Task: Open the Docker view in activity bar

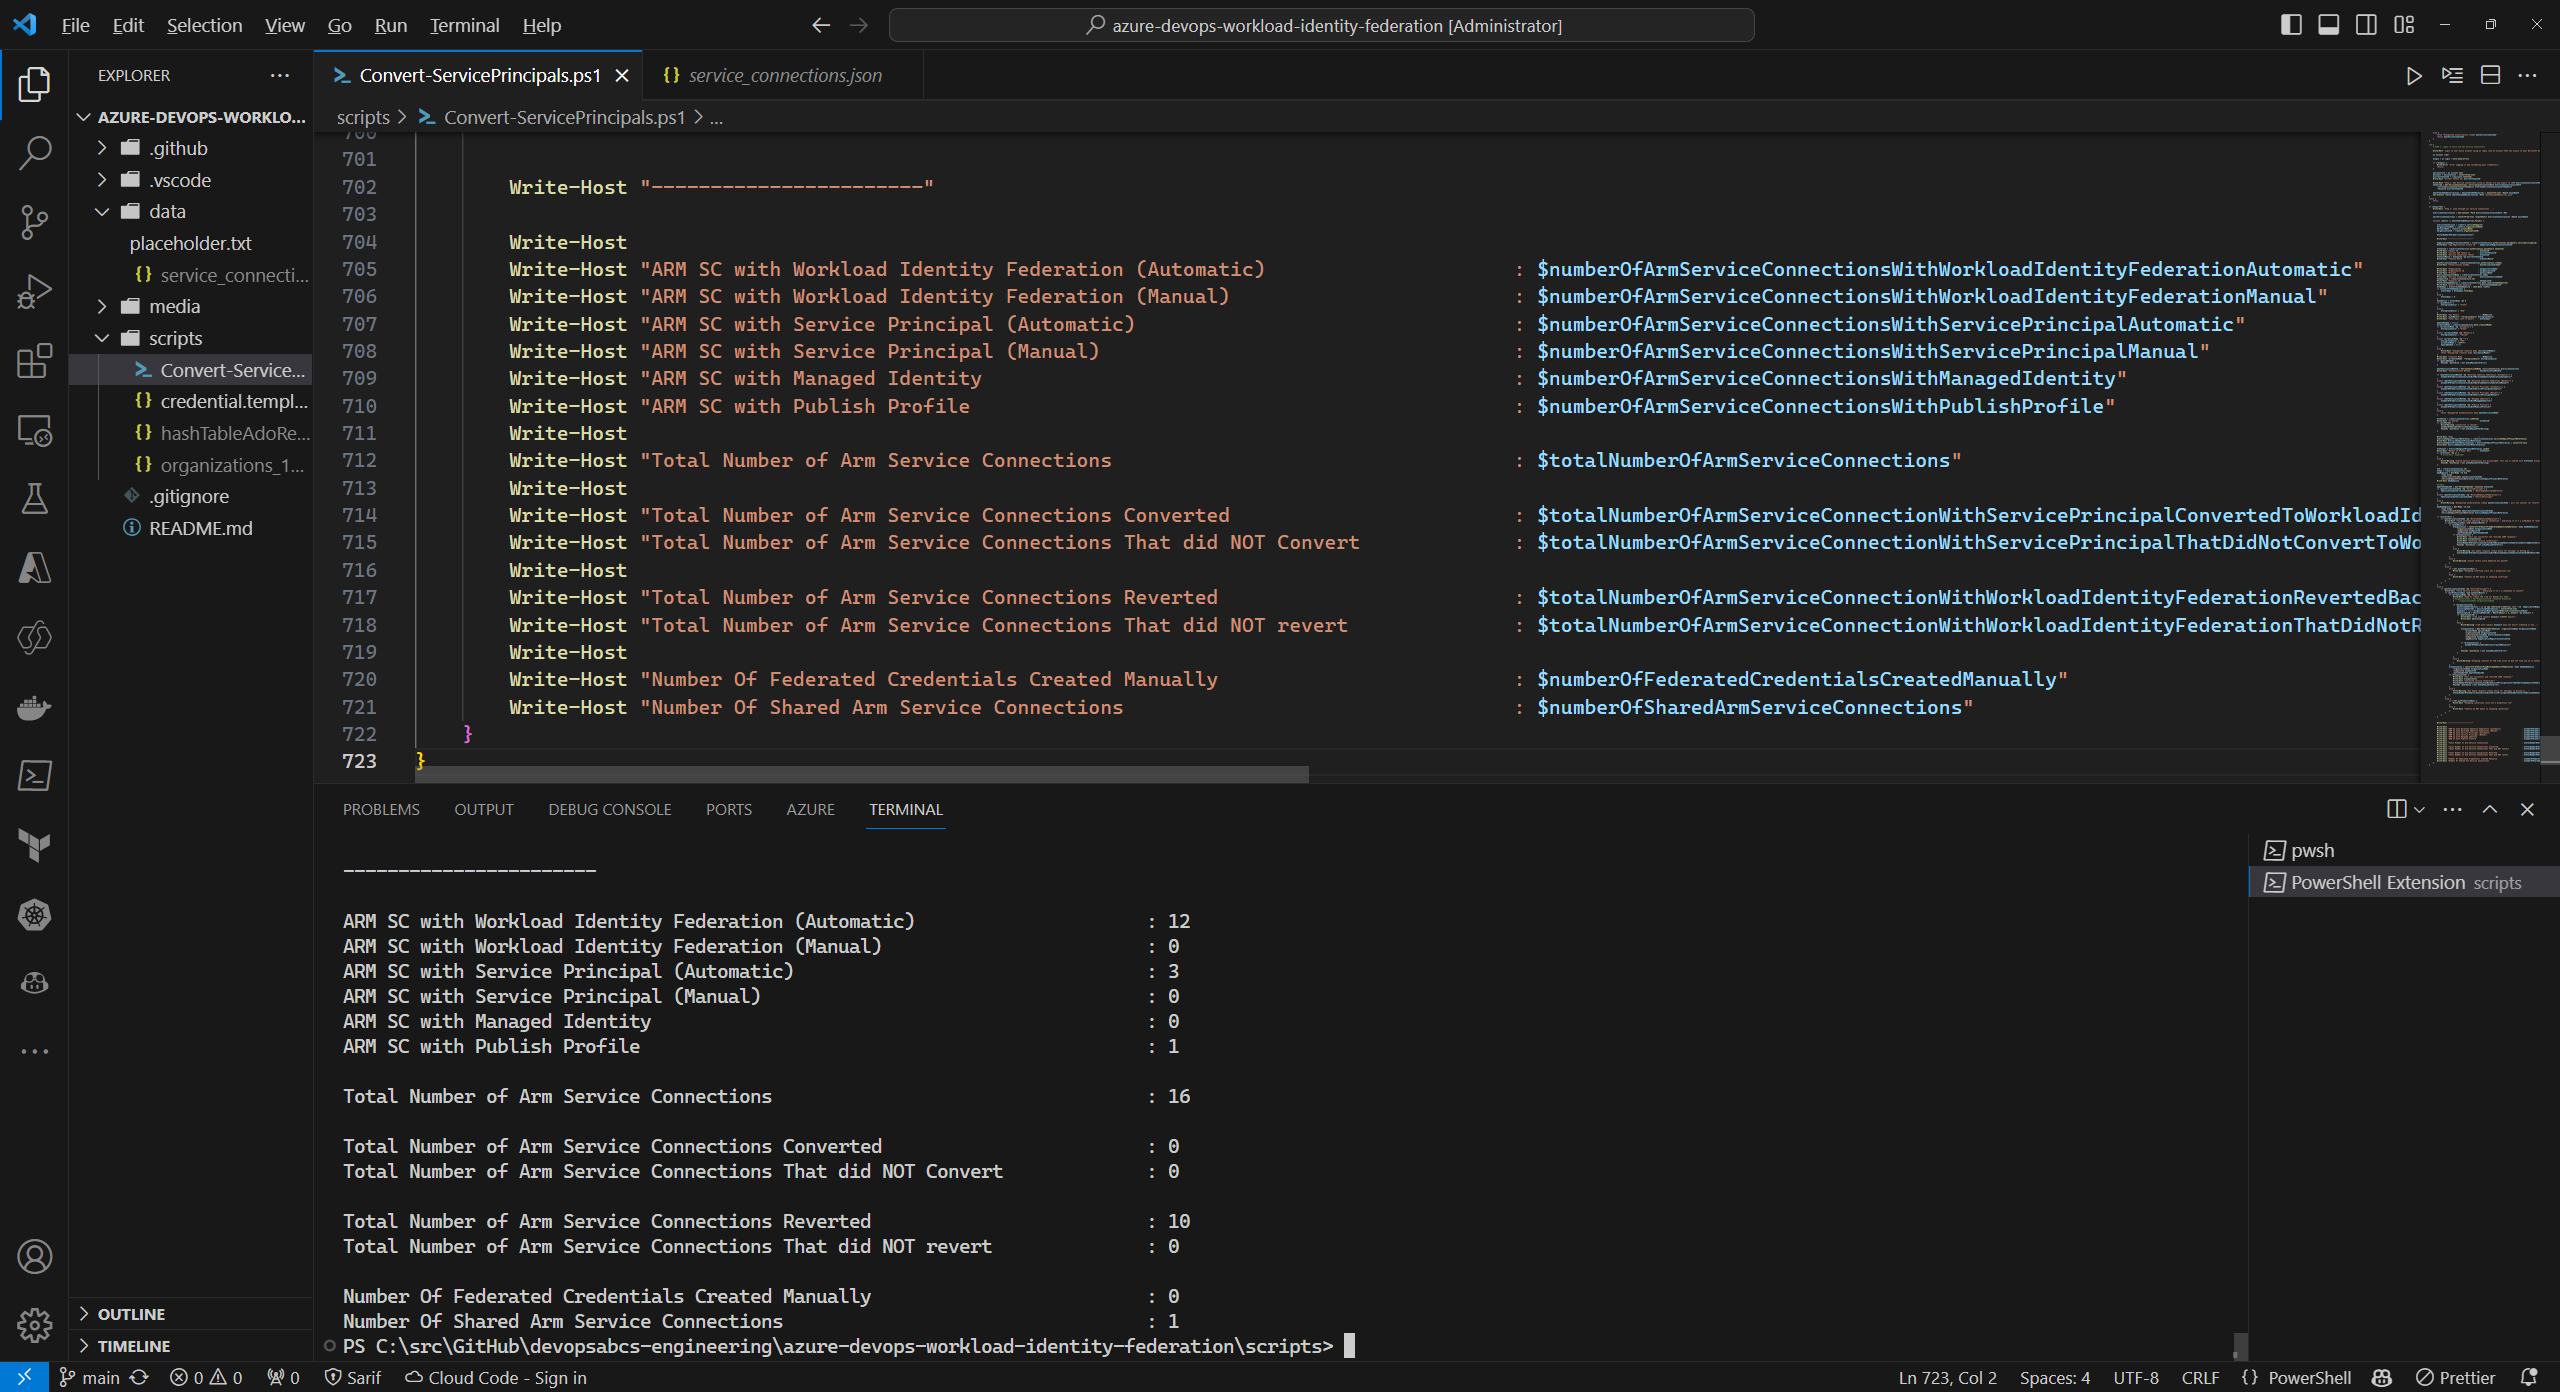Action: (35, 707)
